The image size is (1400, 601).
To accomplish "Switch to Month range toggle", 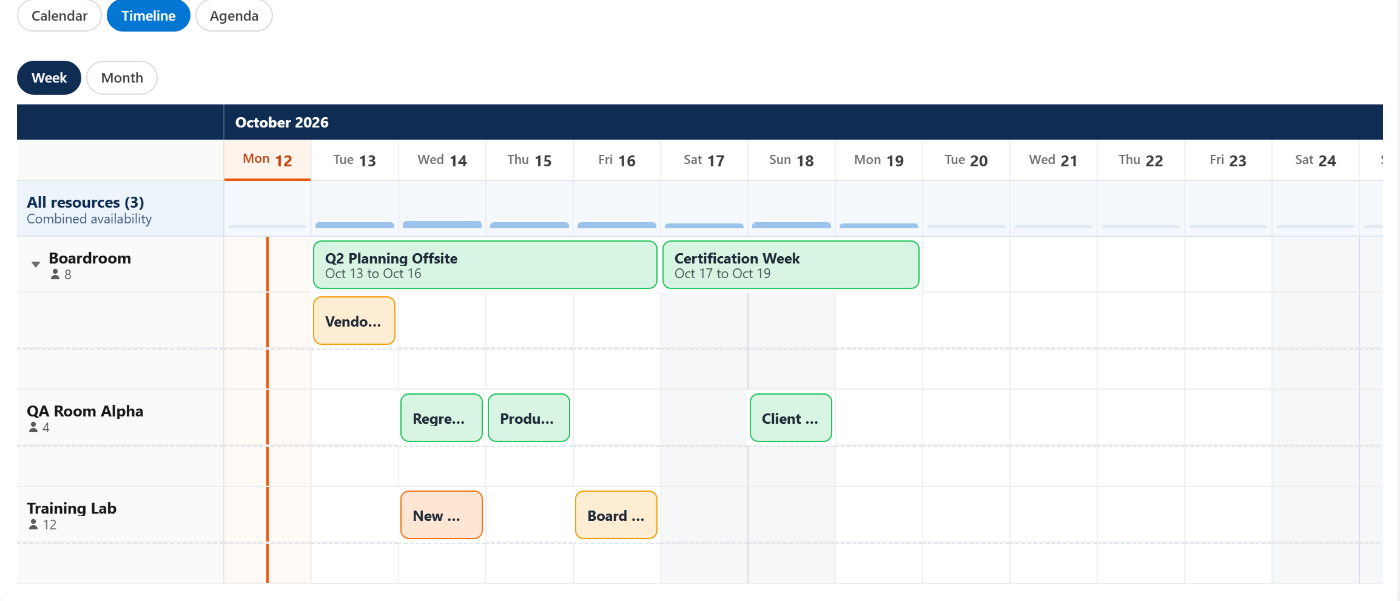I will point(122,78).
